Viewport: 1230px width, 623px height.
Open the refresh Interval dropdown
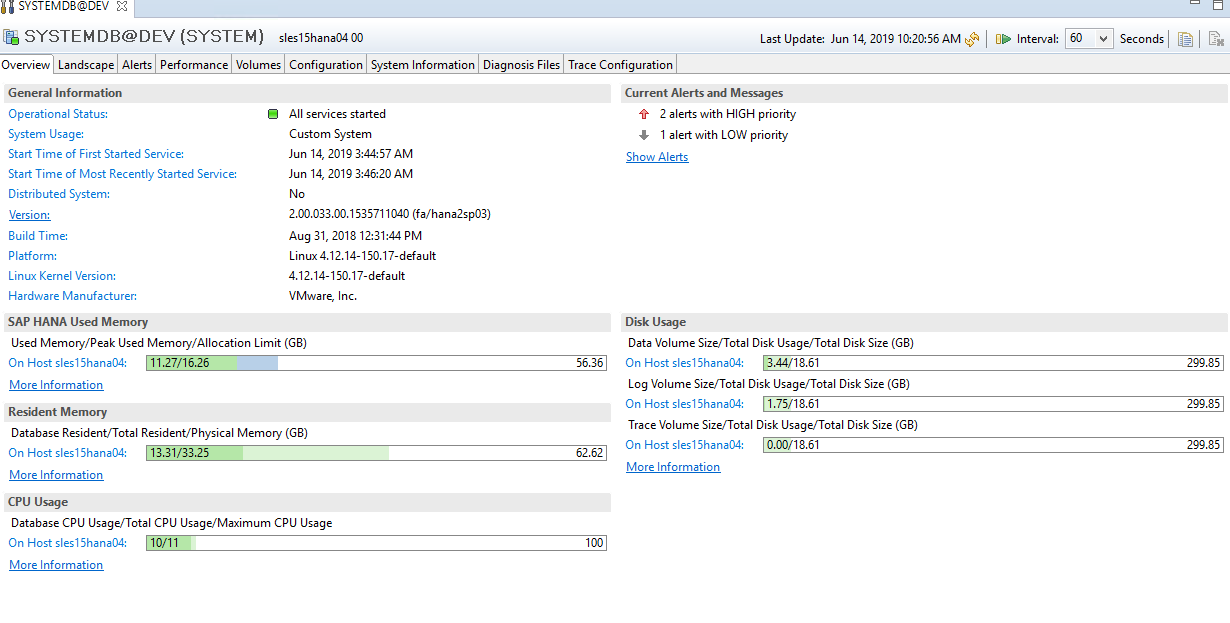pos(1088,39)
